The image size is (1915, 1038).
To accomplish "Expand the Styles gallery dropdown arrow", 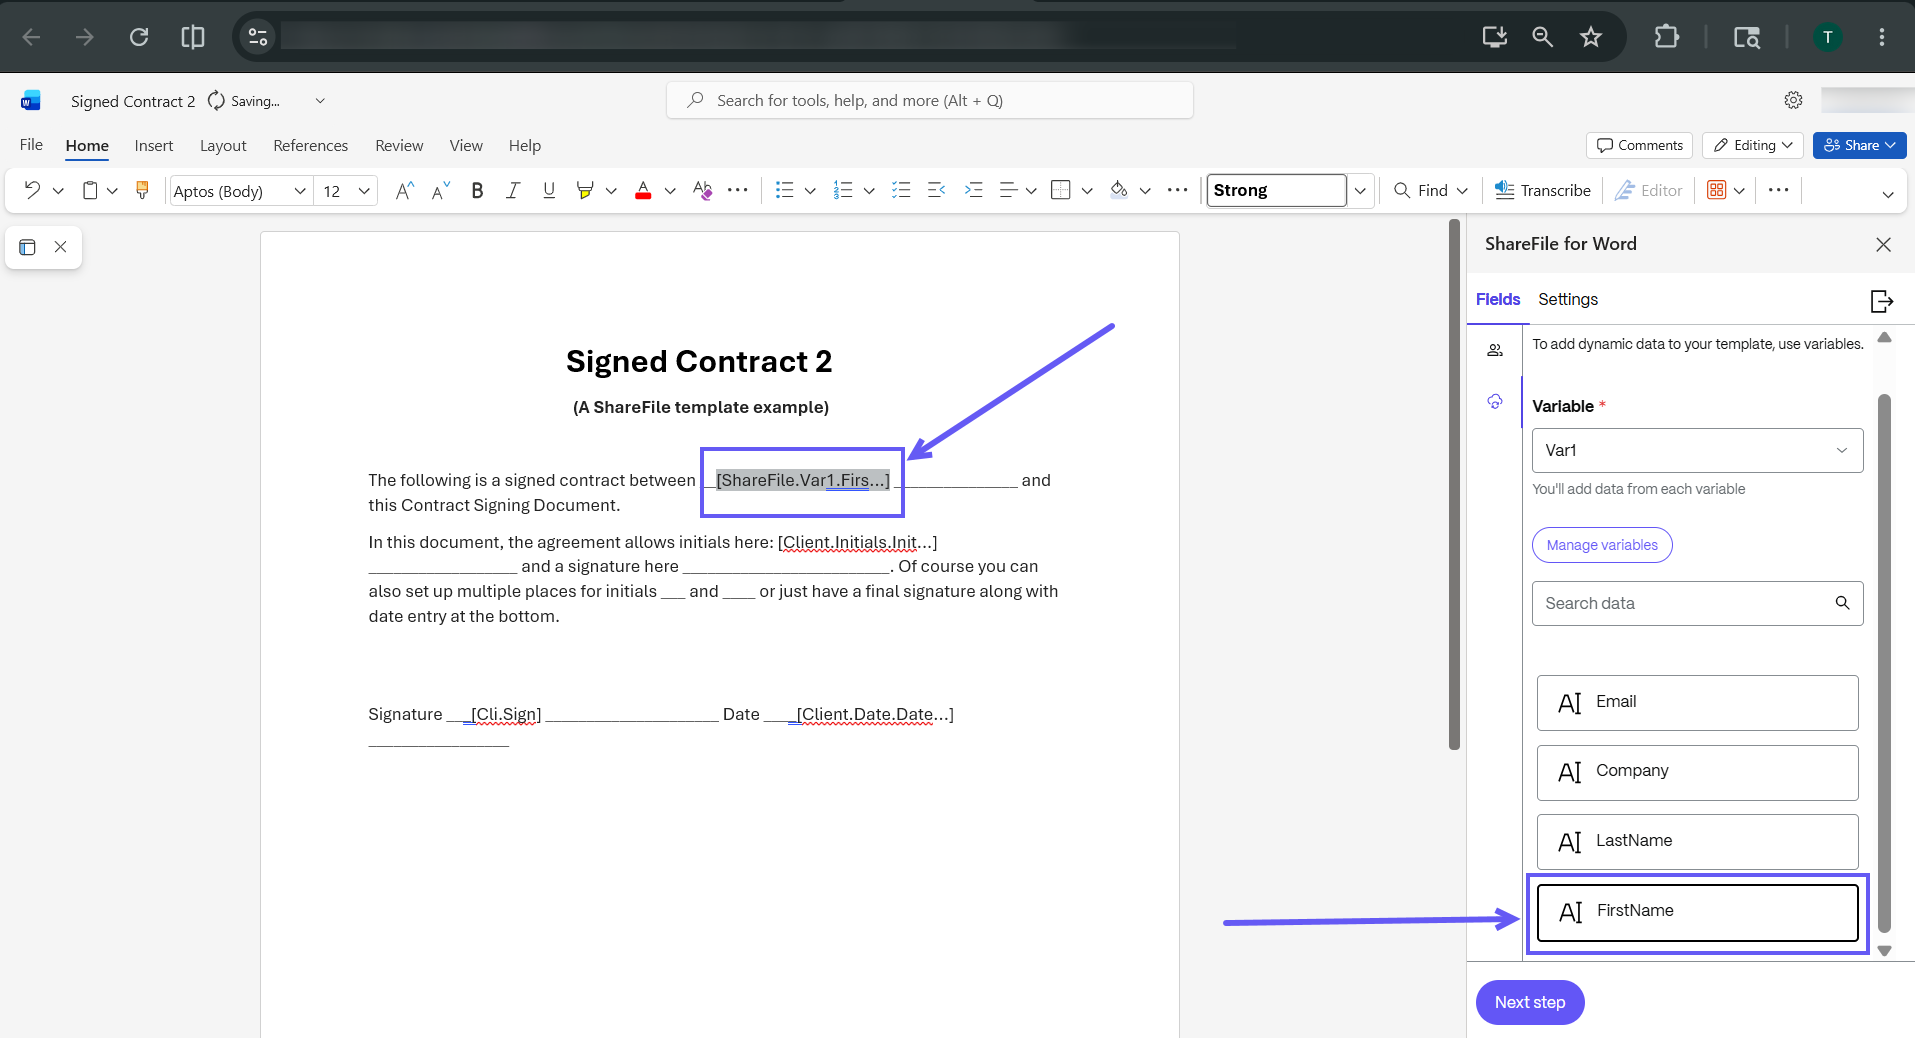I will [1360, 190].
